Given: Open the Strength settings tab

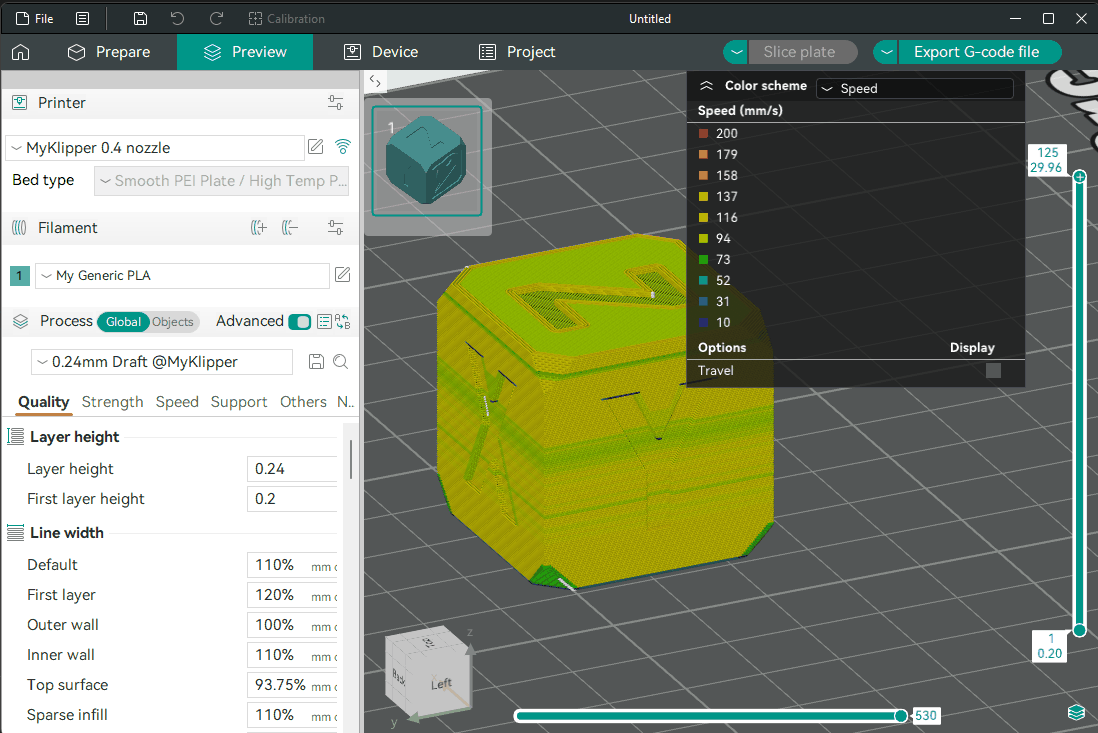Looking at the screenshot, I should 112,402.
